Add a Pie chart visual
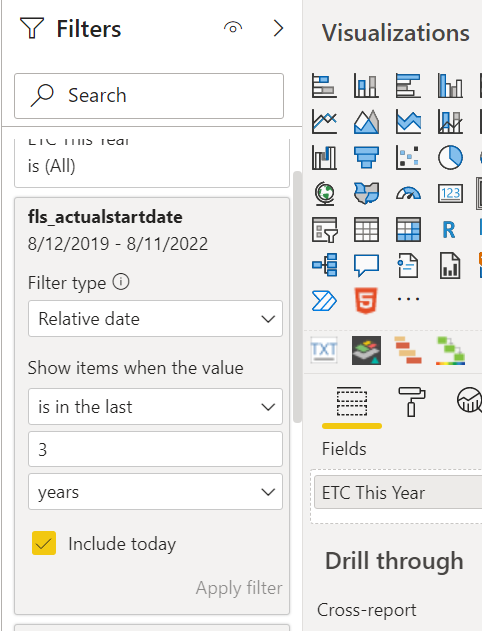Image resolution: width=482 pixels, height=631 pixels. pos(450,157)
